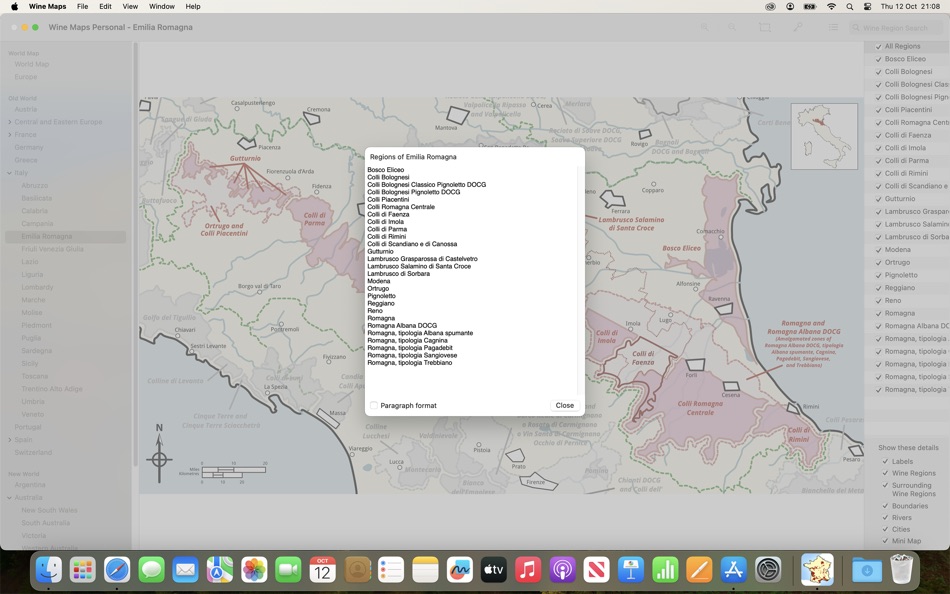Toggle the Bosco Eliceo region checkbox
This screenshot has width=950, height=594.
[x=879, y=59]
